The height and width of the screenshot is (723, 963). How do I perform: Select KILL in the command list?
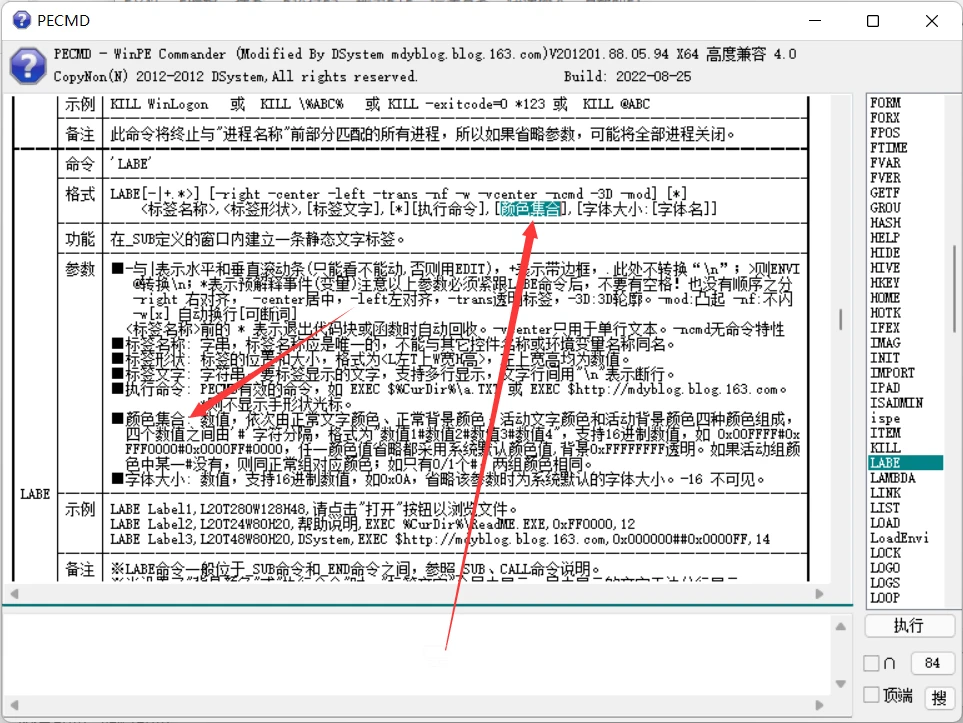pyautogui.click(x=885, y=448)
